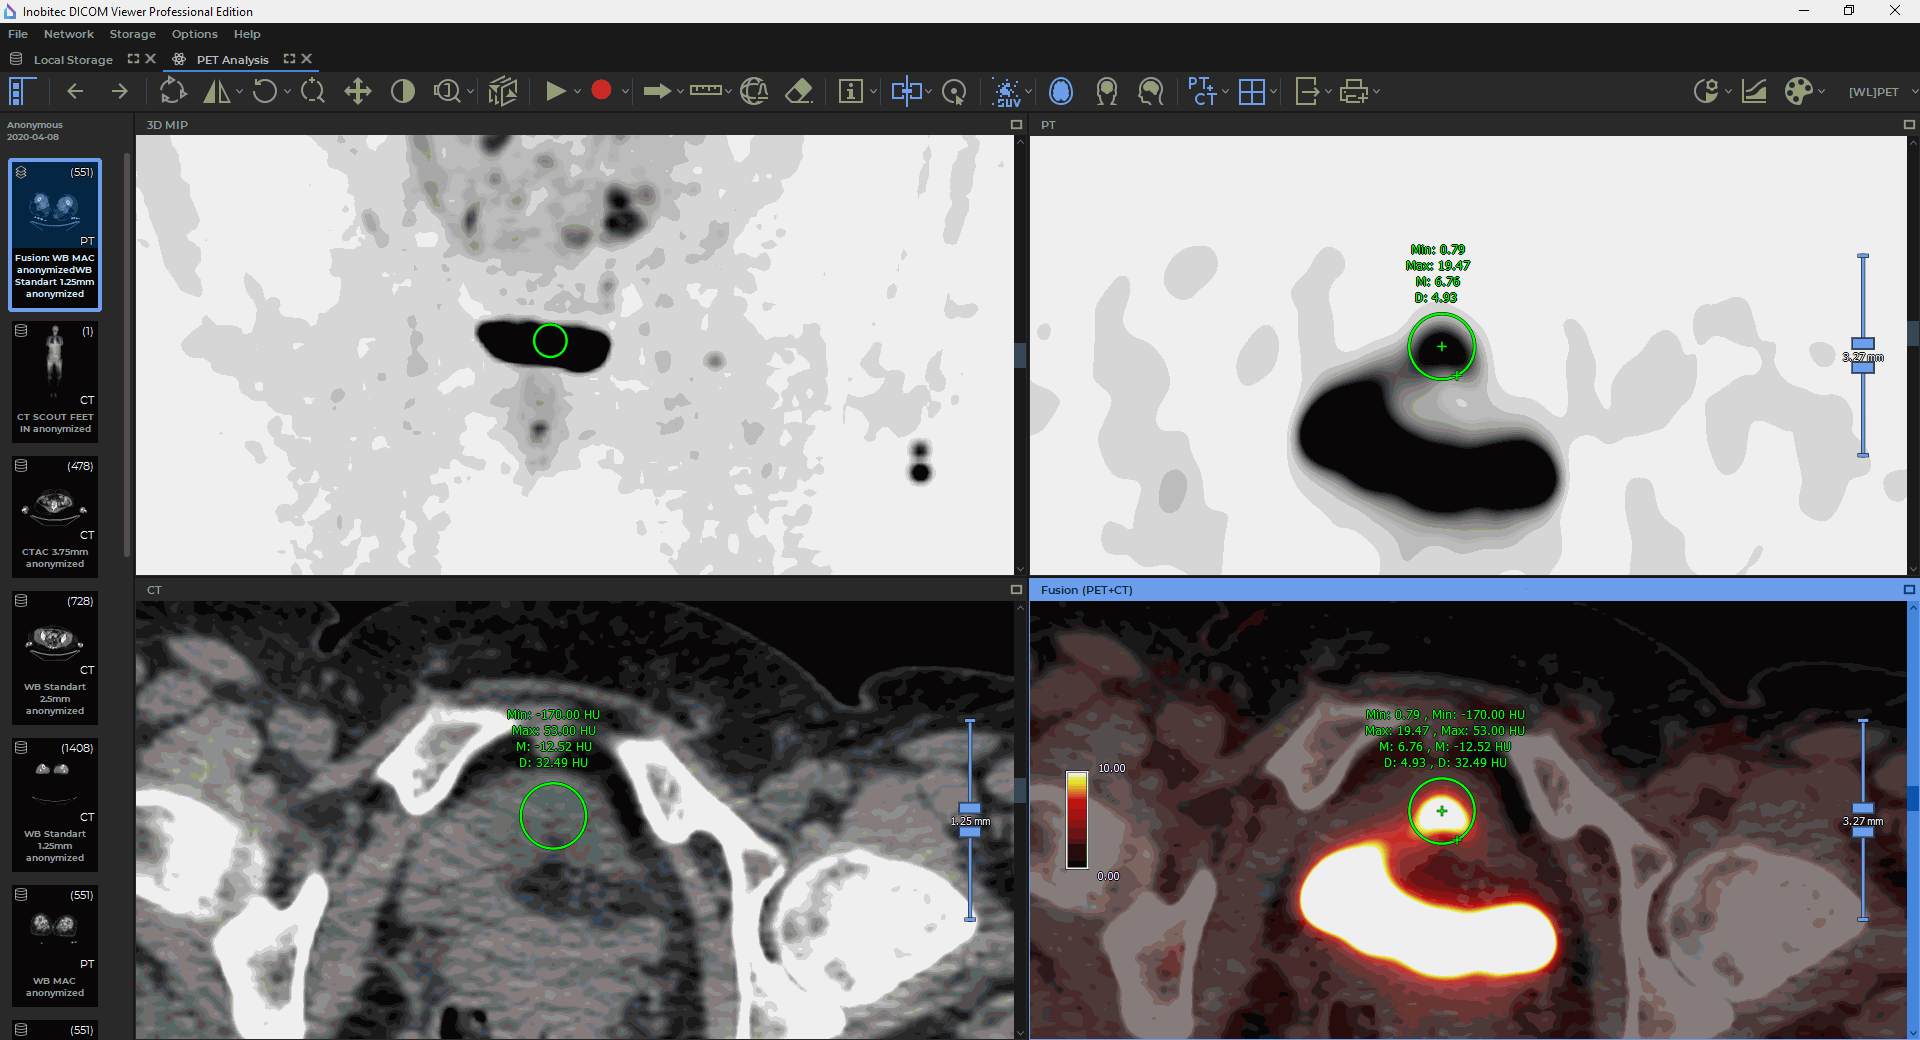Click the curve graph icon in toolbar
The width and height of the screenshot is (1920, 1040).
[x=1754, y=92]
